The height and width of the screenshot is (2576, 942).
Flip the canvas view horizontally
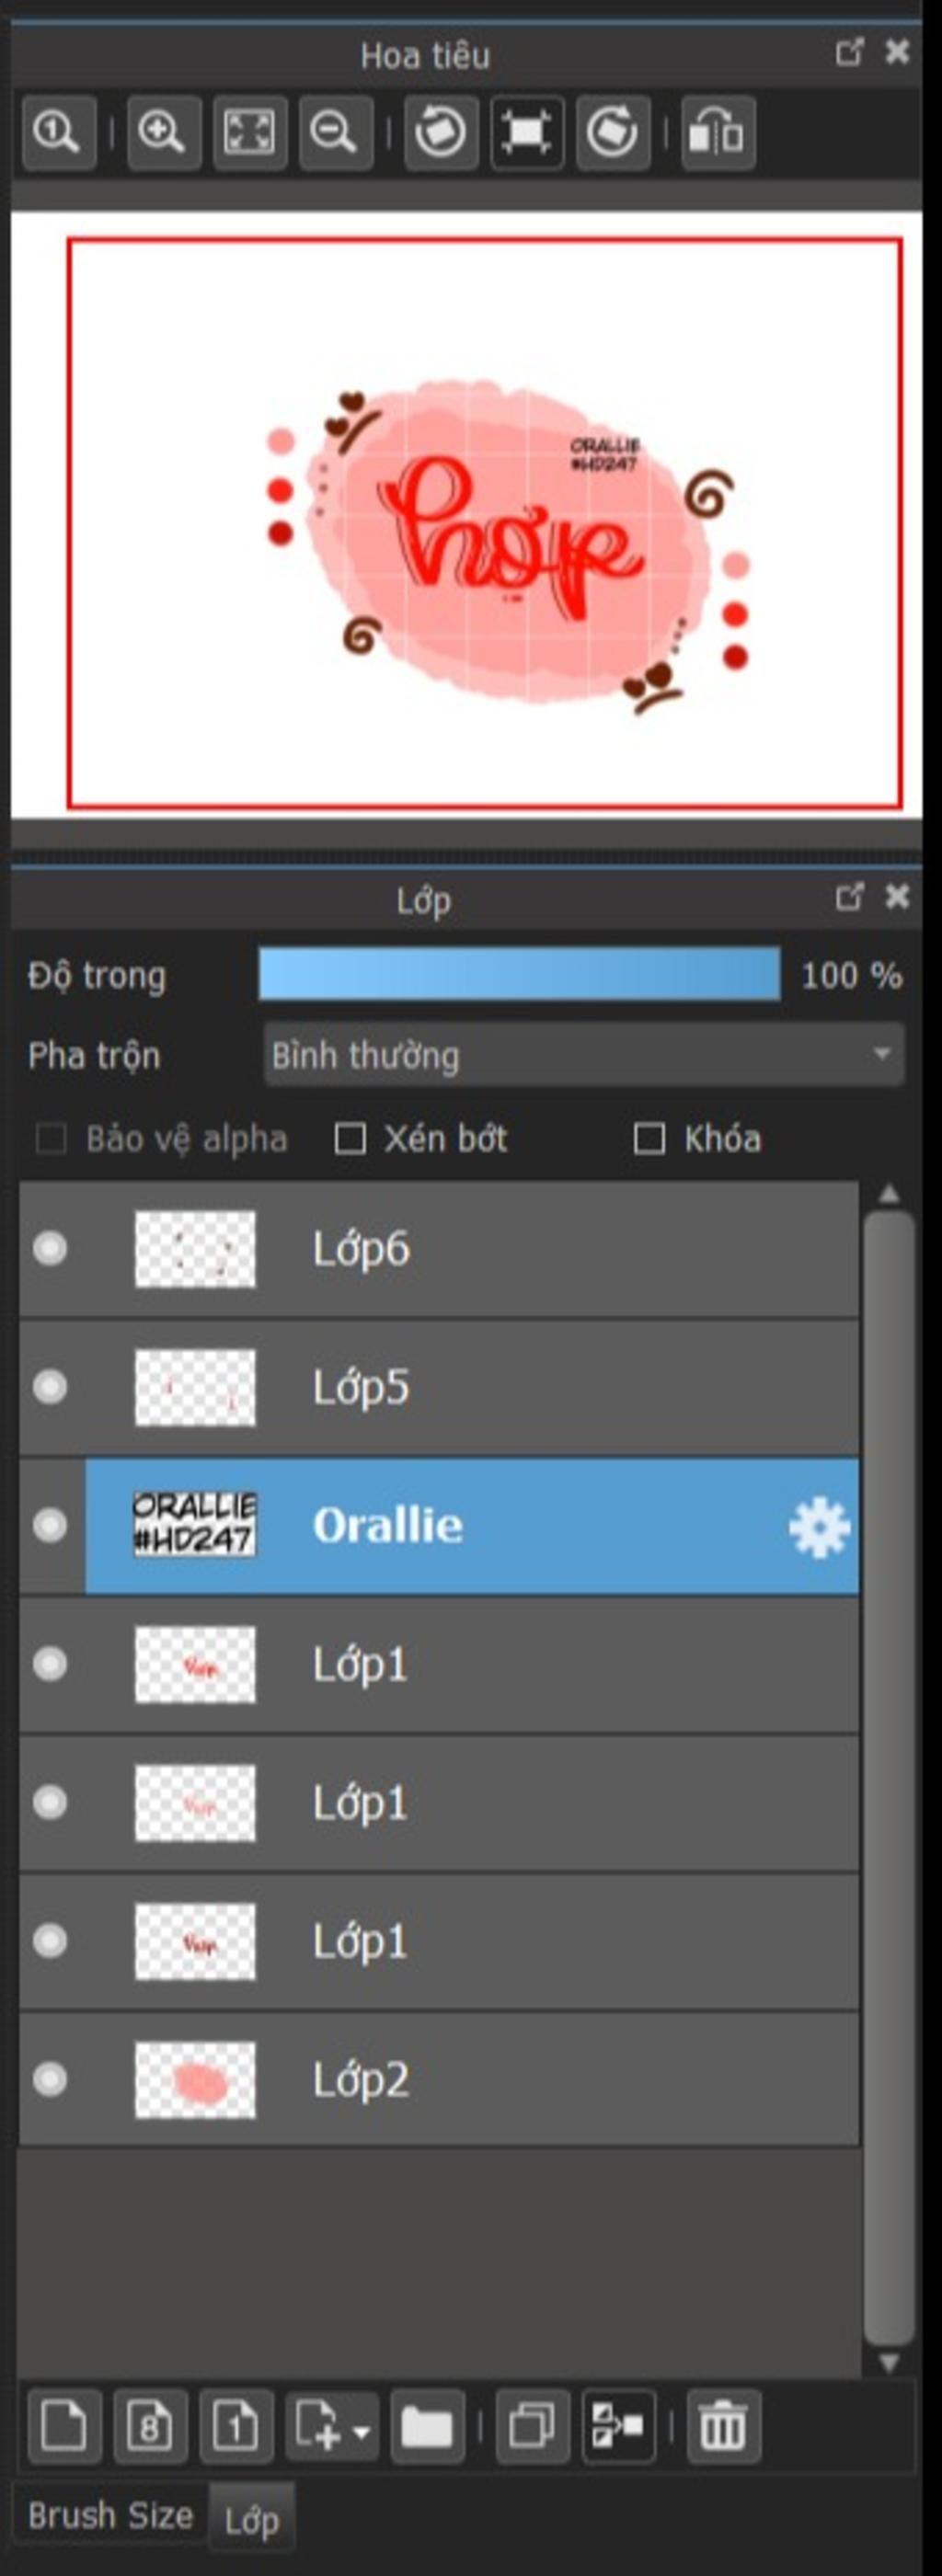pyautogui.click(x=718, y=132)
